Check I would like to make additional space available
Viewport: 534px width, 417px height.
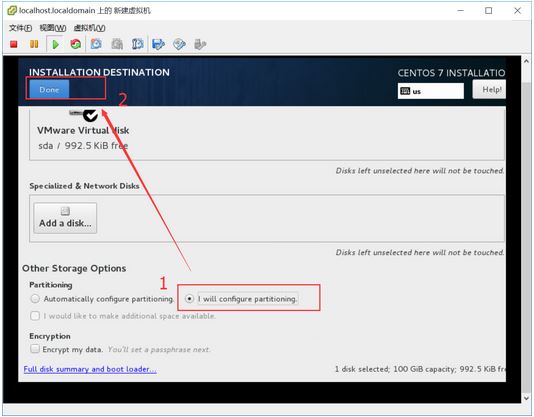click(35, 316)
